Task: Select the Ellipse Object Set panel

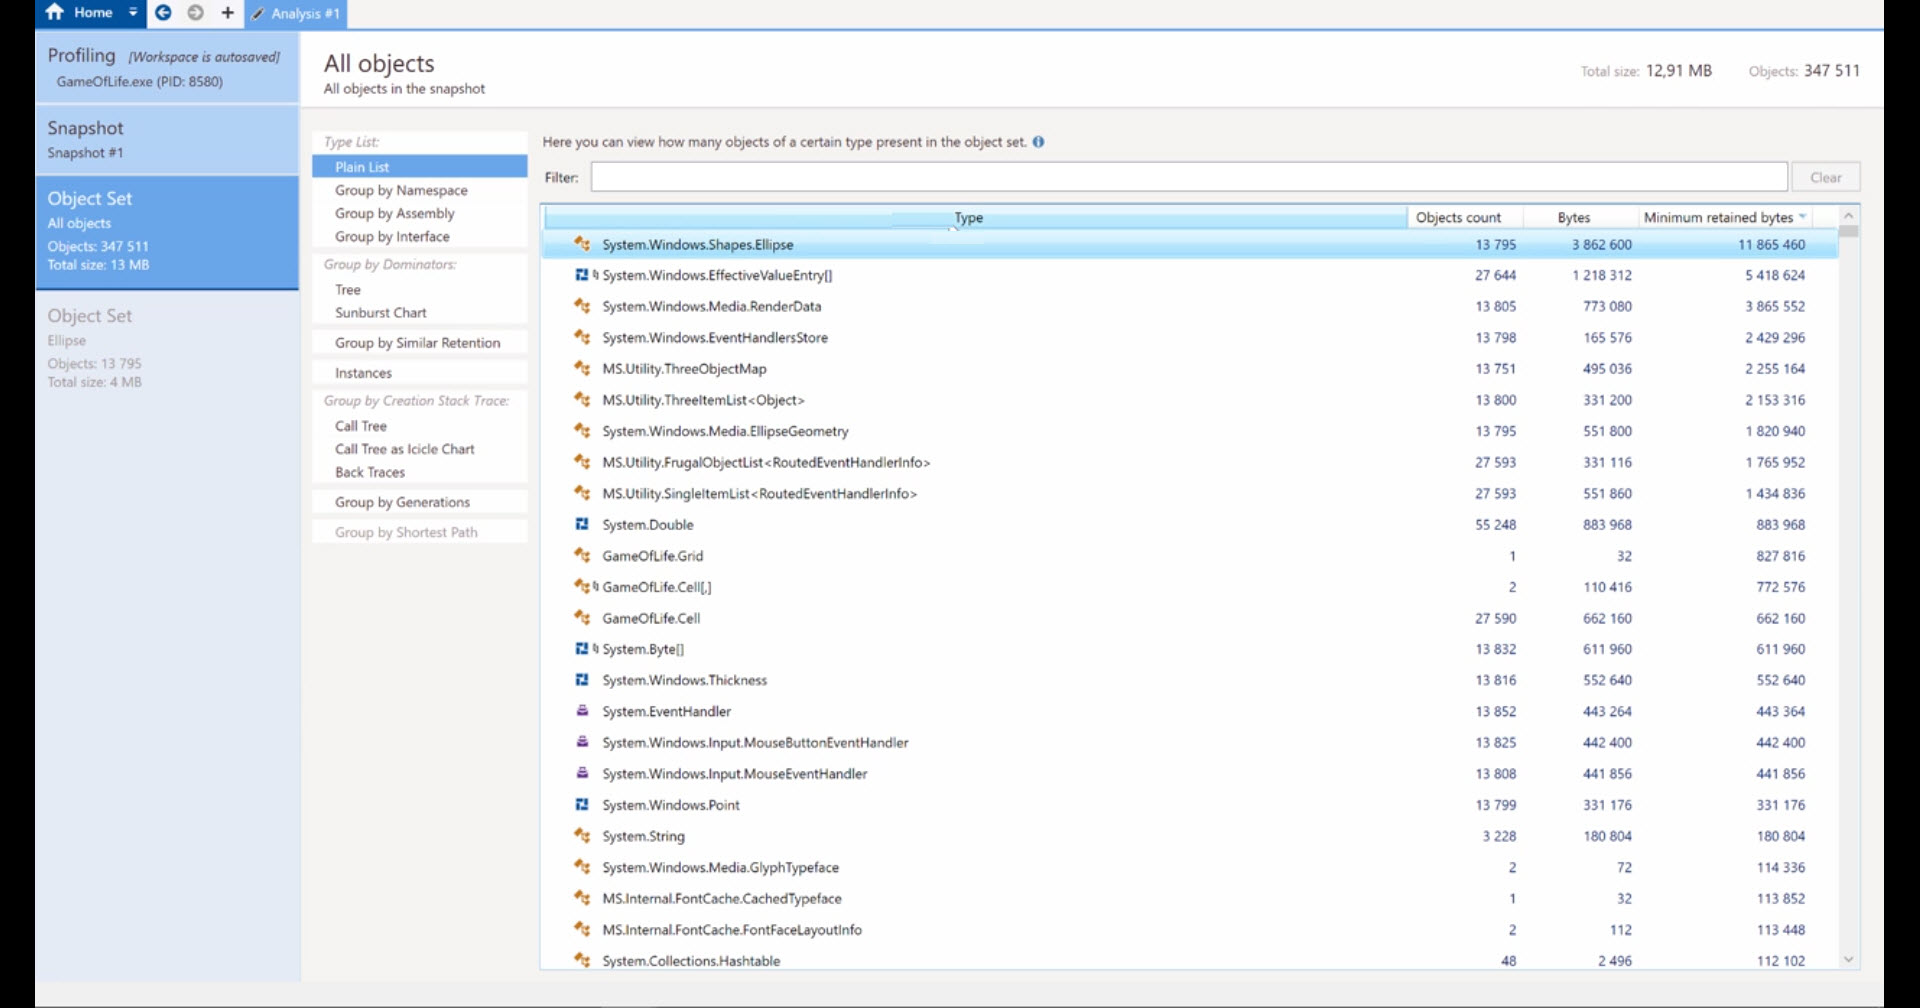Action: click(167, 347)
